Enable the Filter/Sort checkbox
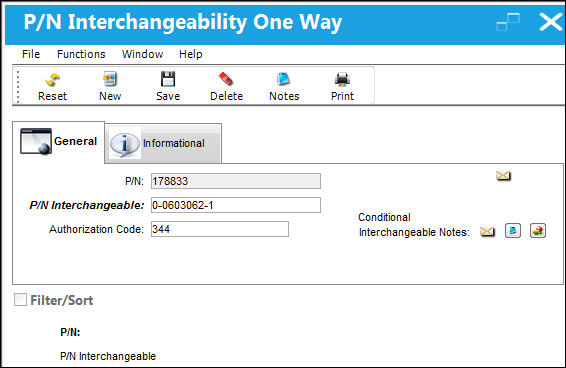This screenshot has height=368, width=566. pos(20,300)
